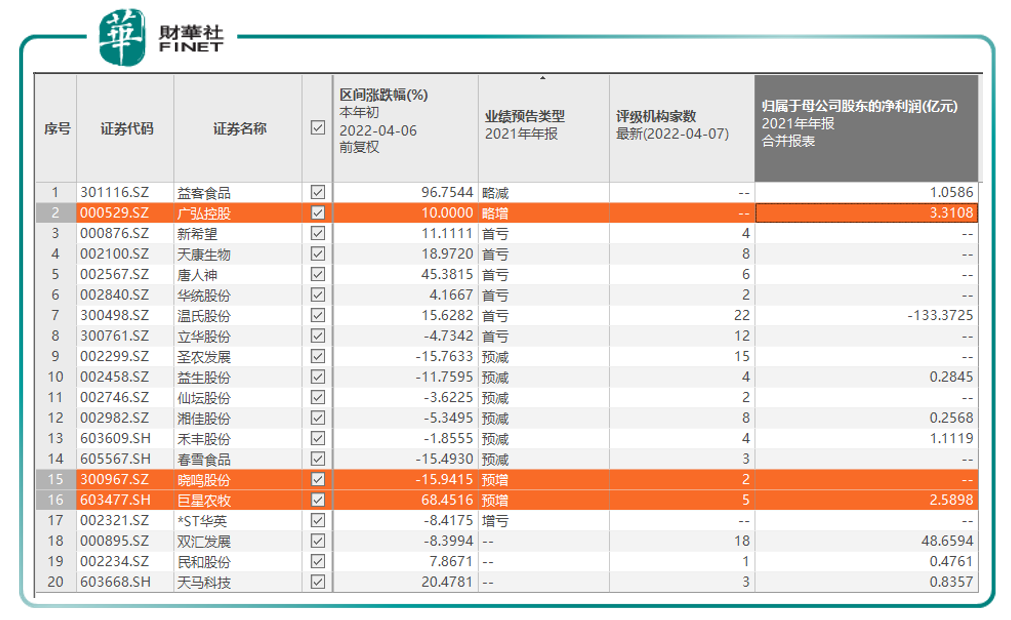The width and height of the screenshot is (1011, 620).
Task: Click row number 20
Action: click(55, 582)
